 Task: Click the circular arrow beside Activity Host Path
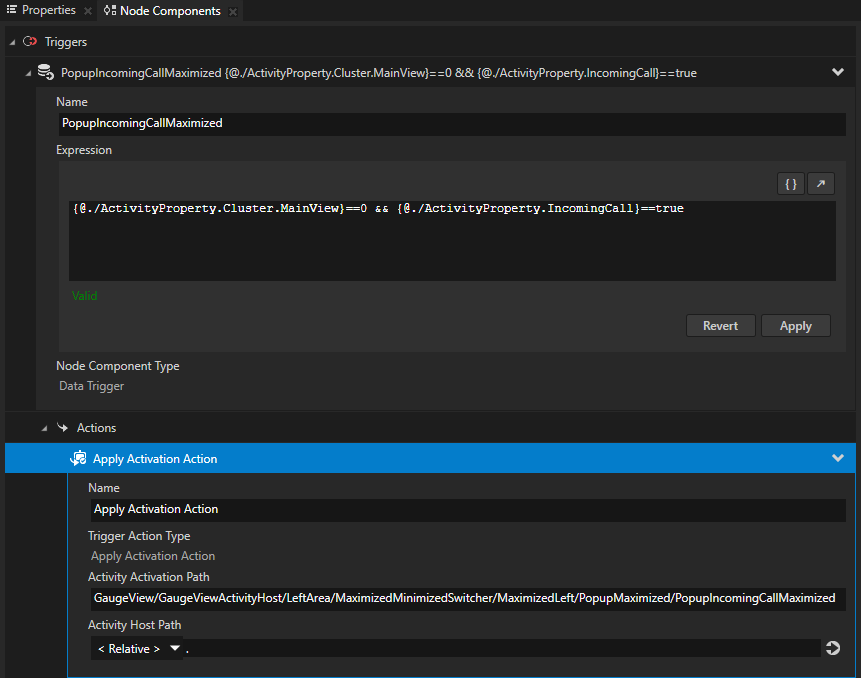point(833,649)
